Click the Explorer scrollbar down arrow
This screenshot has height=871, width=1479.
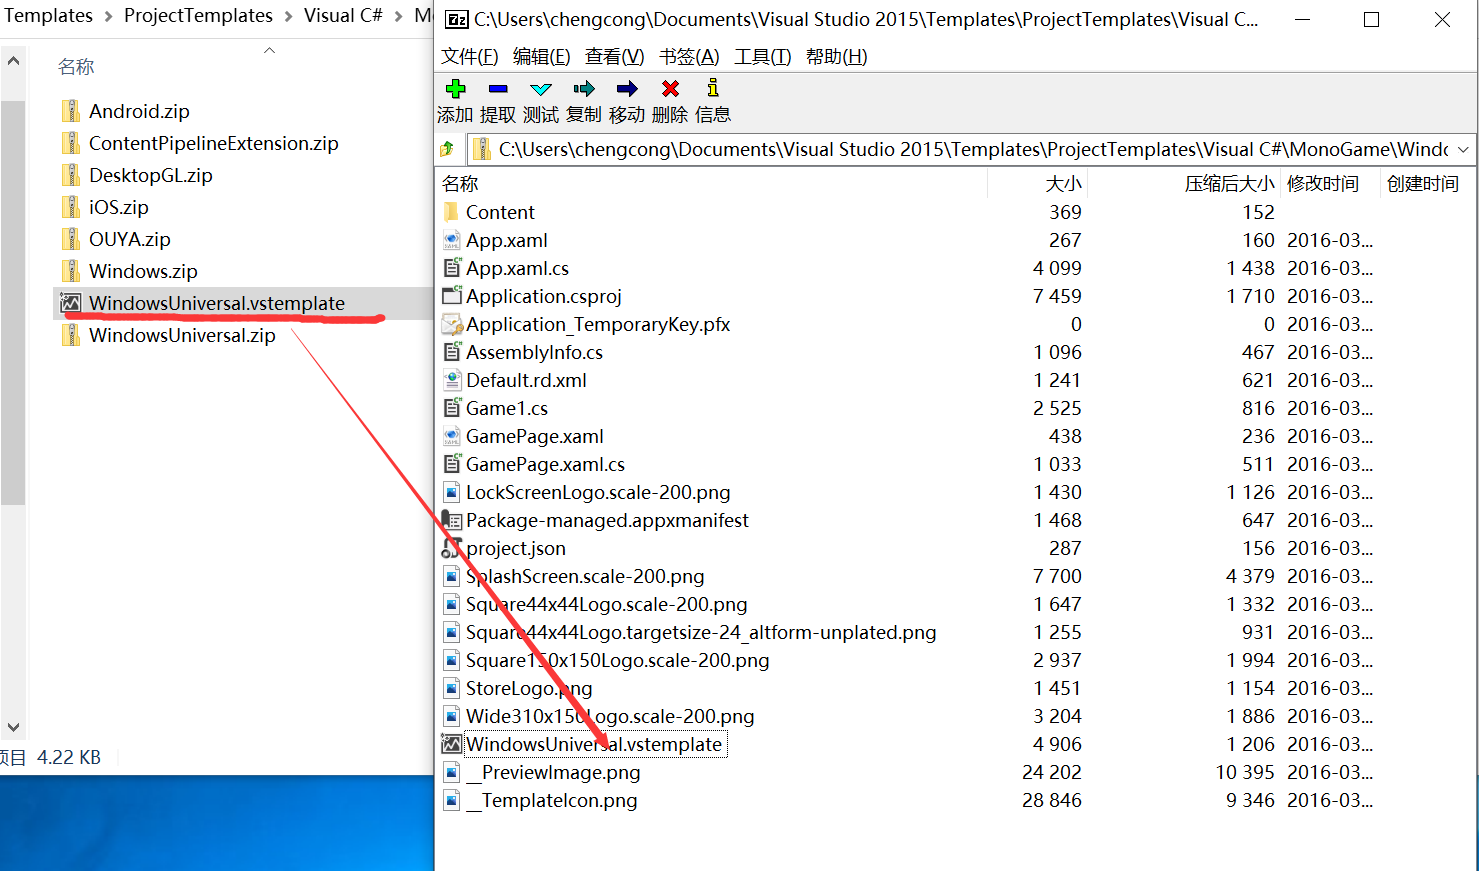13,727
